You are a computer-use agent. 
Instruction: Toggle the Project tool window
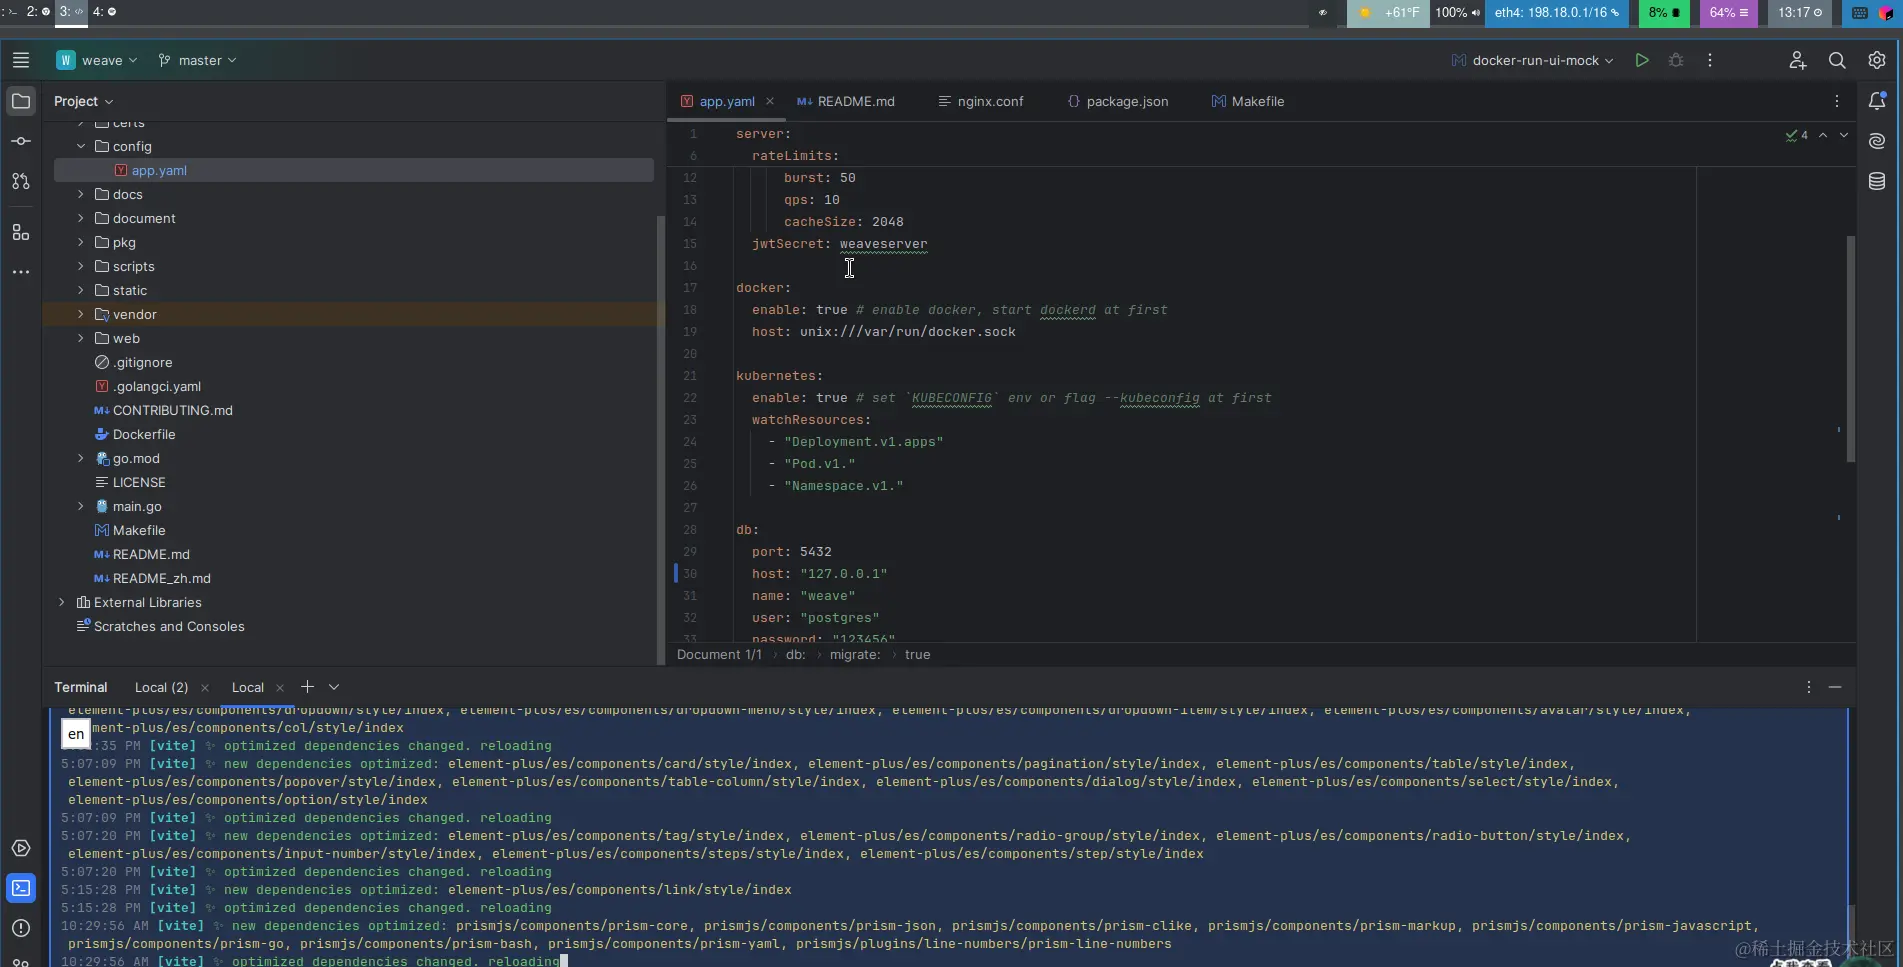[21, 101]
